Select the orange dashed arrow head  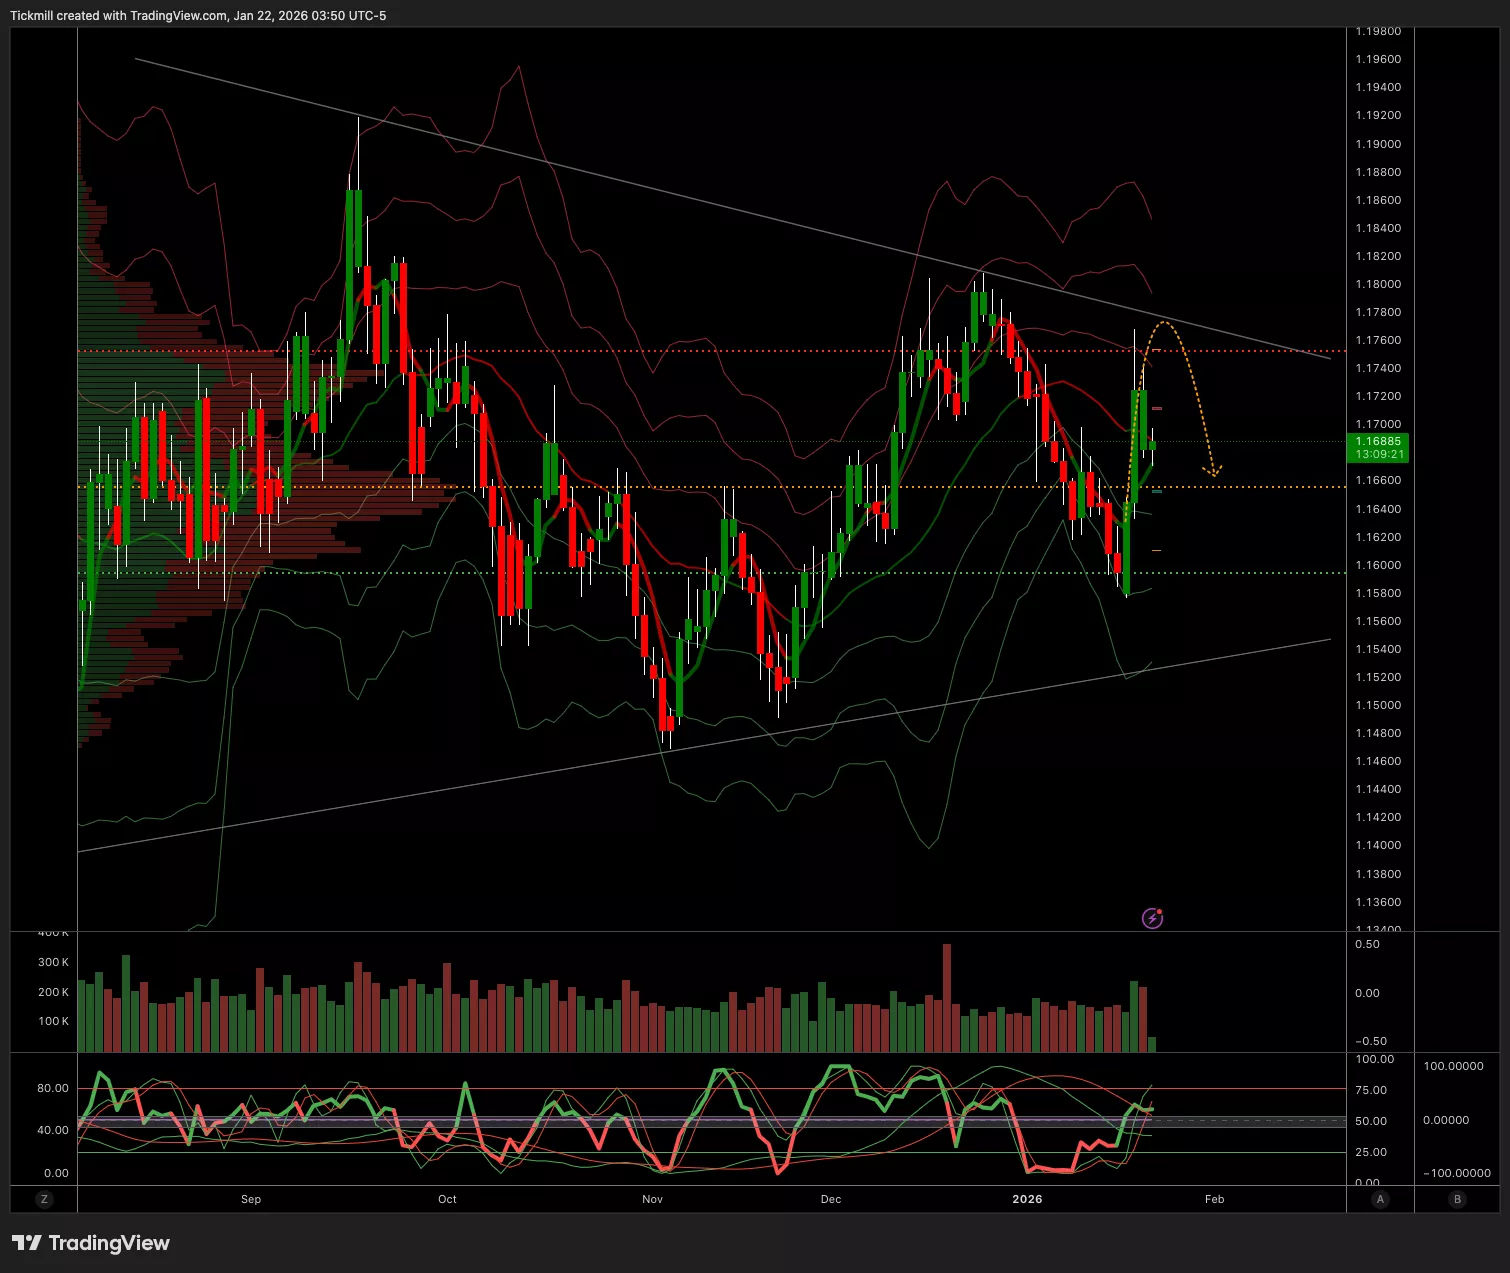coord(1213,471)
